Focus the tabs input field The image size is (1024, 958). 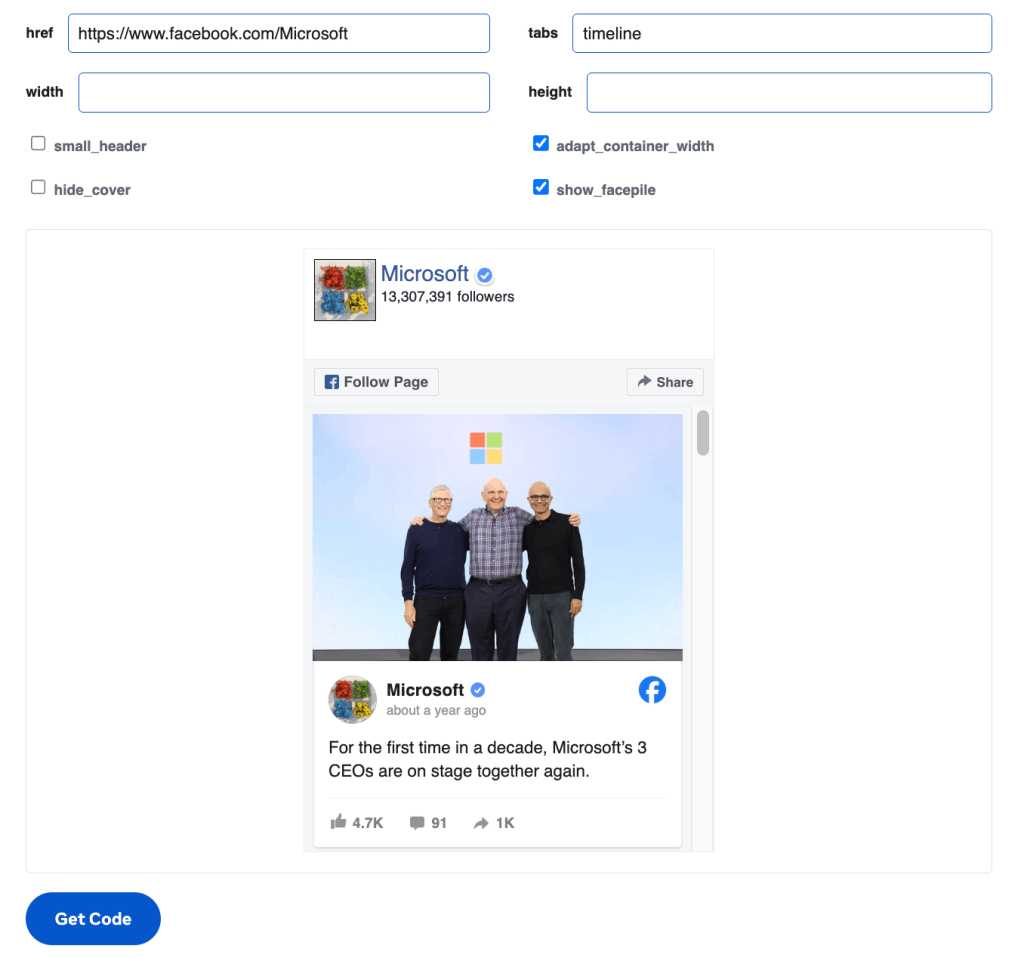coord(782,33)
